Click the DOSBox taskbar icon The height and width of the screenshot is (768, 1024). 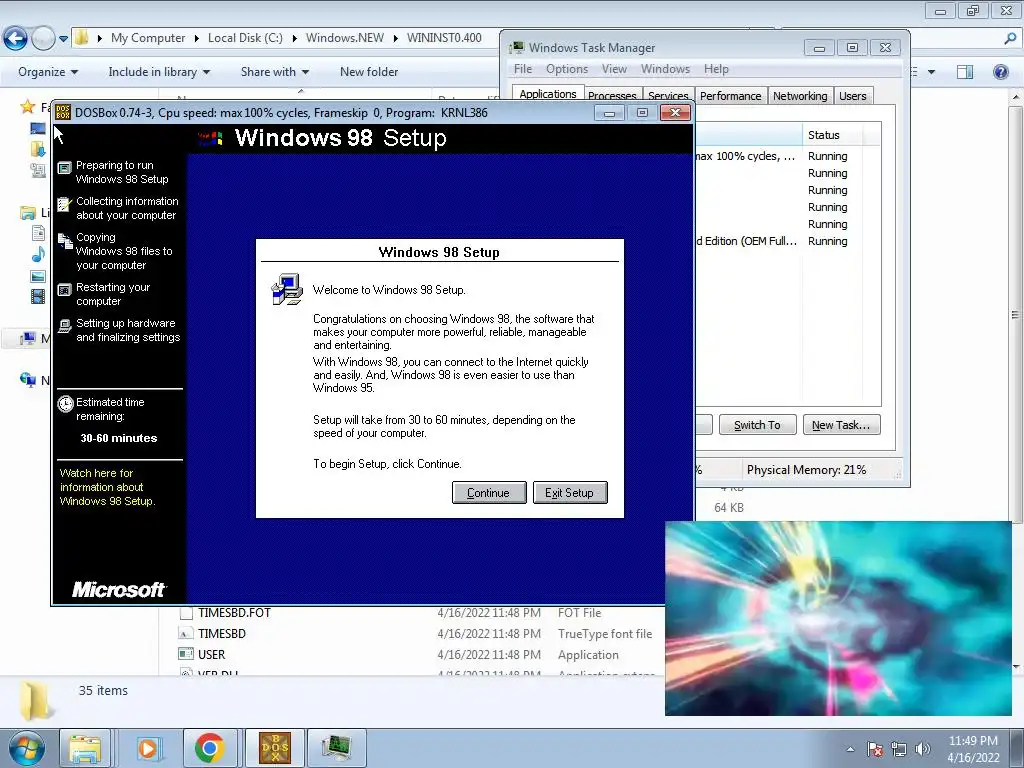tap(275, 748)
